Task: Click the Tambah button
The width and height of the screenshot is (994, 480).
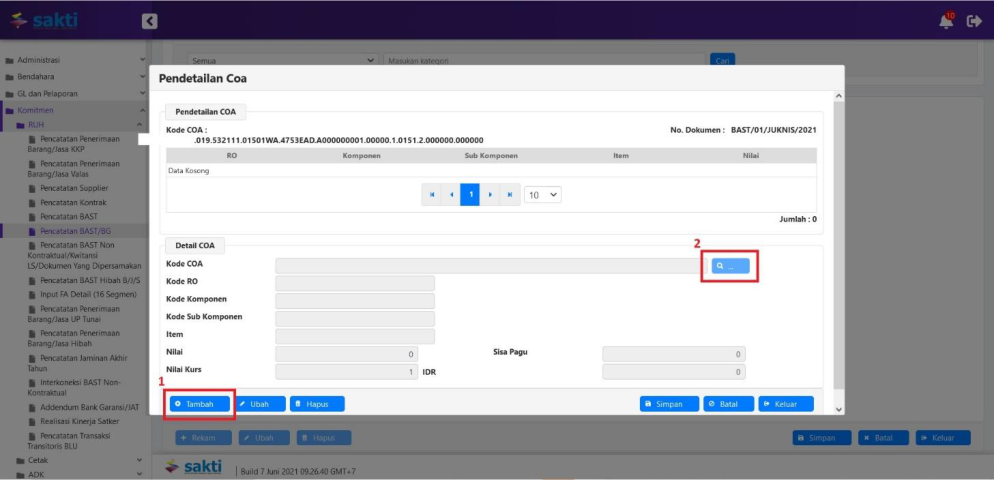Action: (200, 404)
